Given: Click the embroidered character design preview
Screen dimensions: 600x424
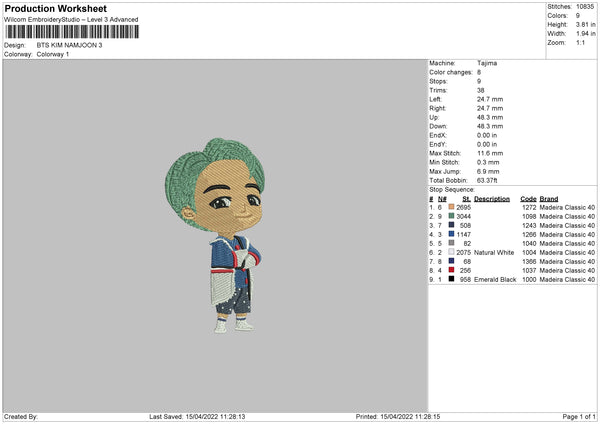Looking at the screenshot, I should tap(215, 235).
